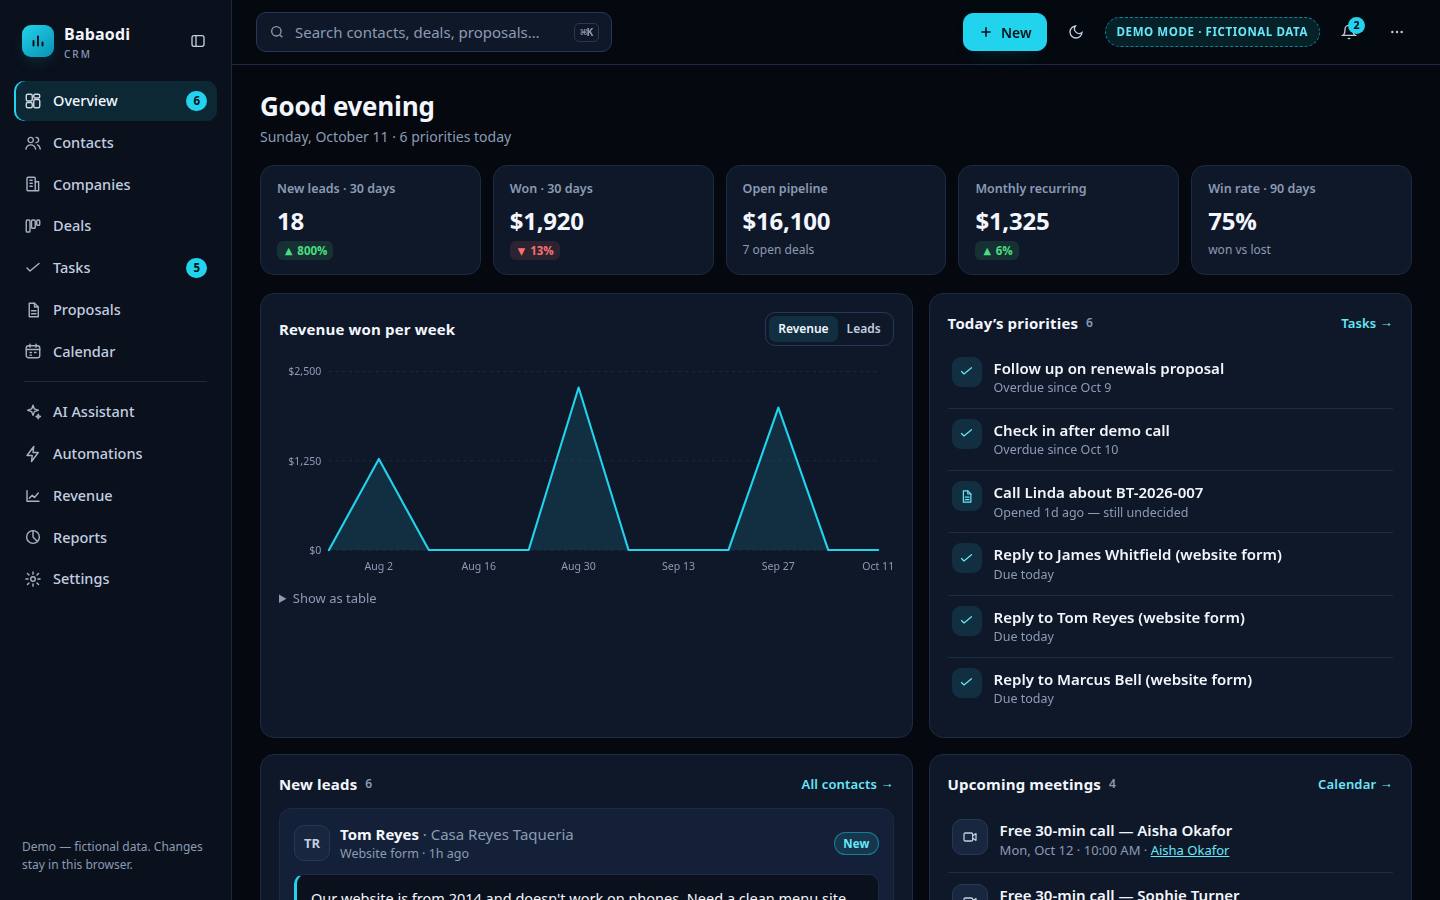This screenshot has width=1440, height=900.
Task: Toggle dark mode with the moon icon
Action: click(x=1076, y=32)
